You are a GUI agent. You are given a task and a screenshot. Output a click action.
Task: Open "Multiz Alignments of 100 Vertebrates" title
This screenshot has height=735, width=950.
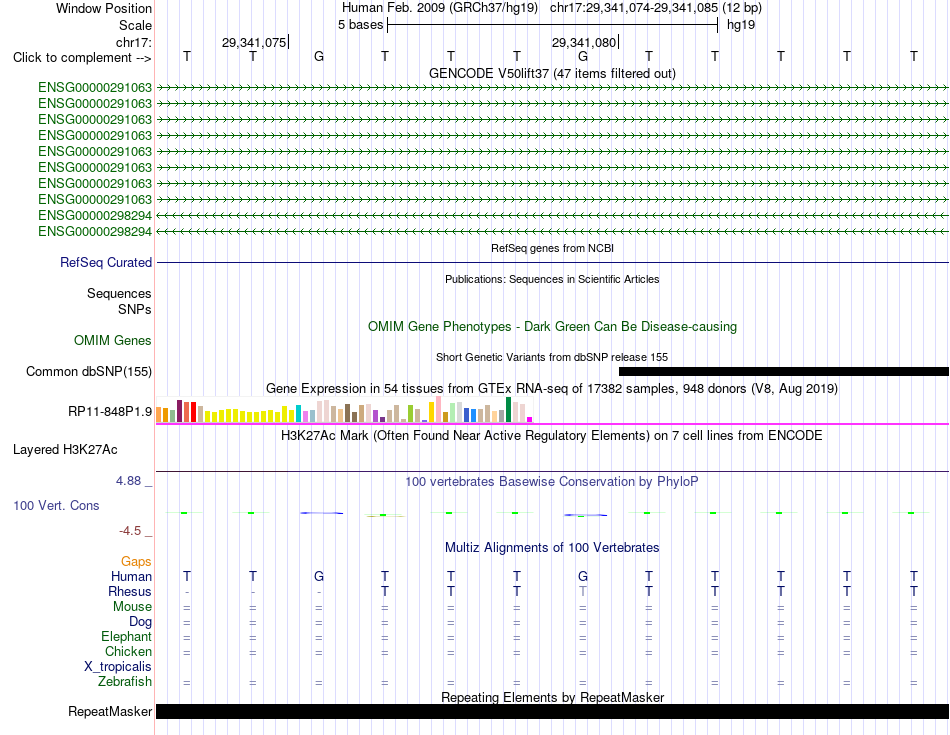pyautogui.click(x=552, y=548)
